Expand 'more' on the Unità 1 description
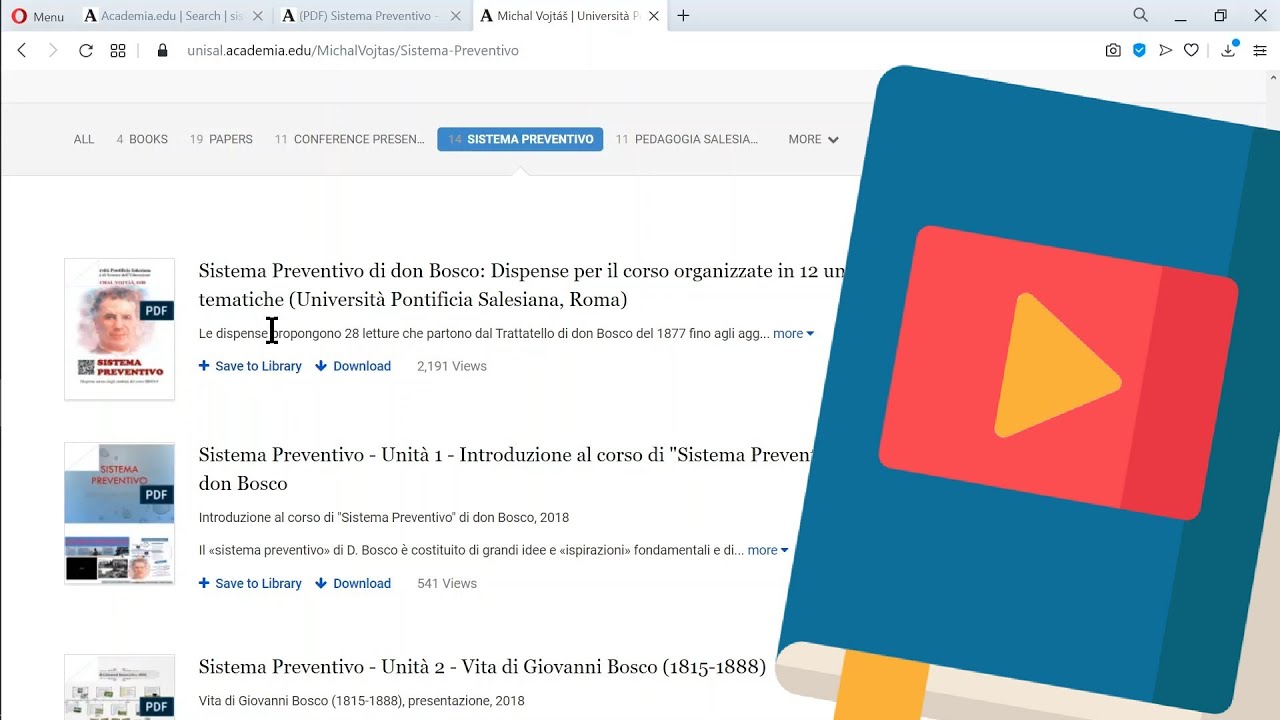The image size is (1280, 720). pyautogui.click(x=768, y=550)
